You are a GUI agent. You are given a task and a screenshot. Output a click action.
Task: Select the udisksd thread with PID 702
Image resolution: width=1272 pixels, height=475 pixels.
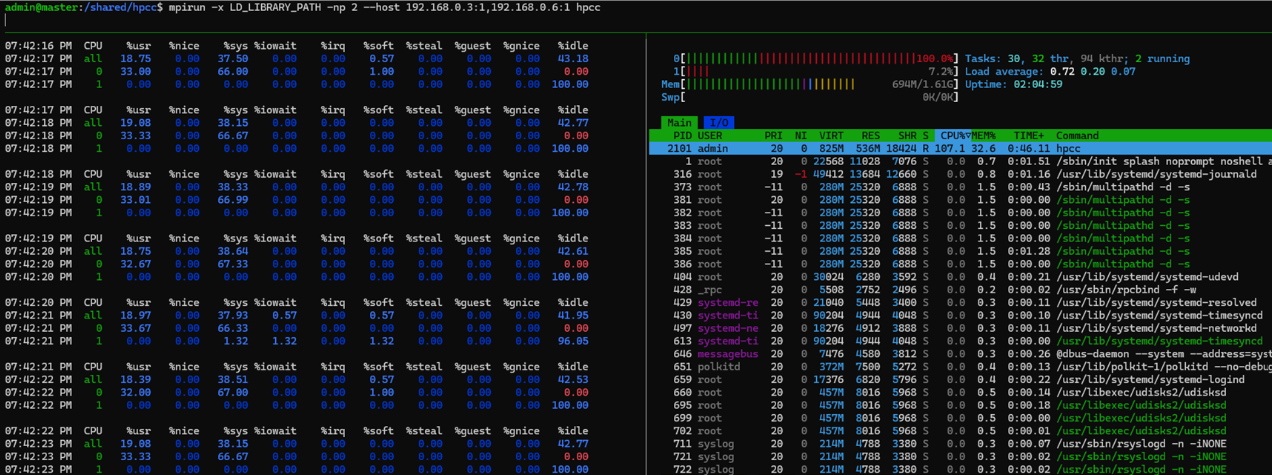[x=960, y=430]
